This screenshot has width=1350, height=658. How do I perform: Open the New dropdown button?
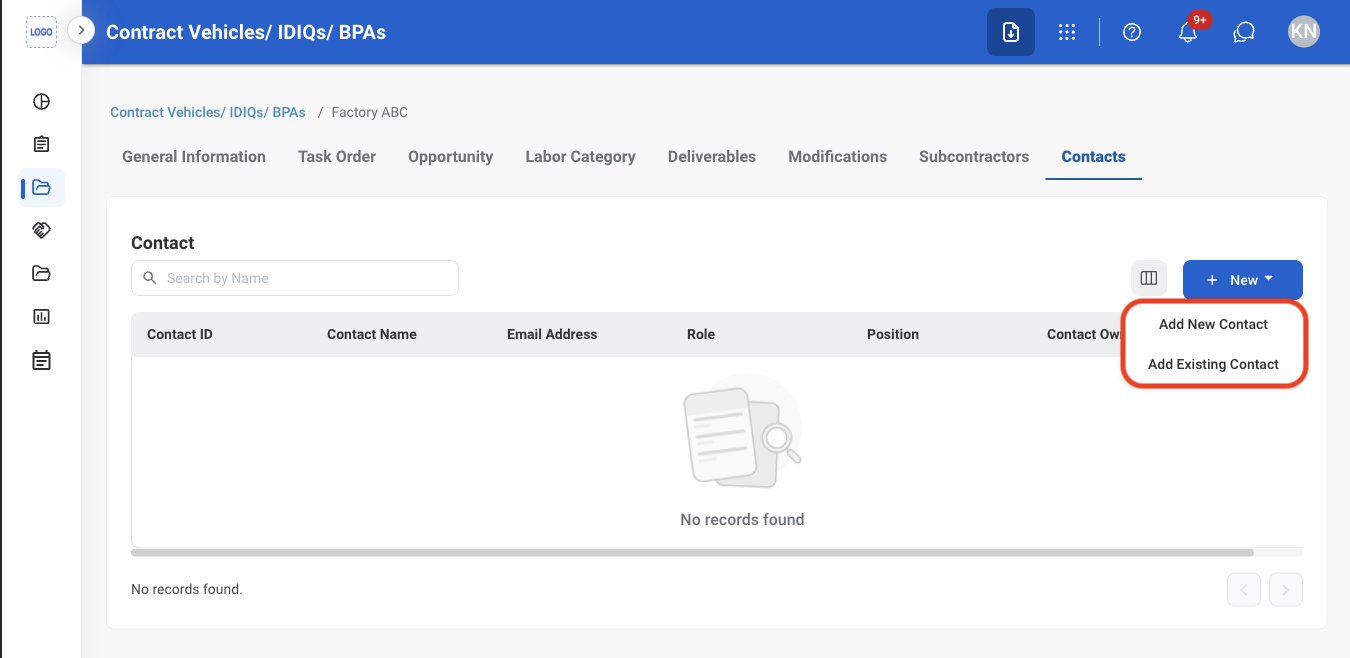pos(1243,280)
